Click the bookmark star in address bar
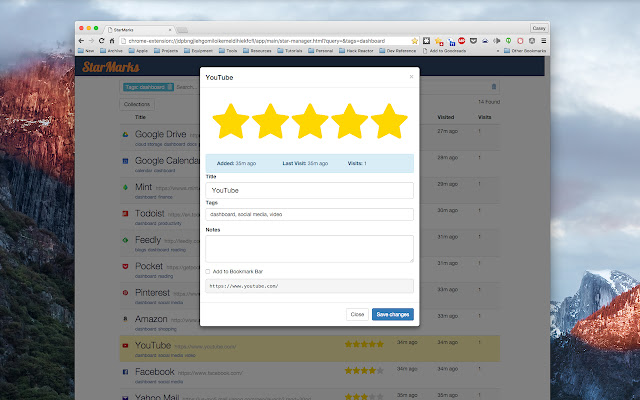 coord(415,41)
